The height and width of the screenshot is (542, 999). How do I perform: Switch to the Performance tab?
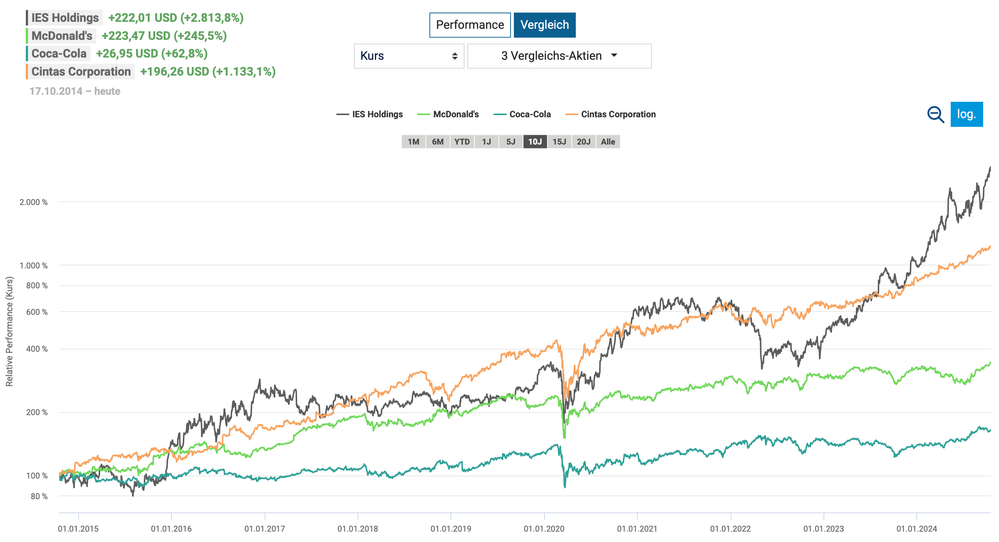[470, 25]
